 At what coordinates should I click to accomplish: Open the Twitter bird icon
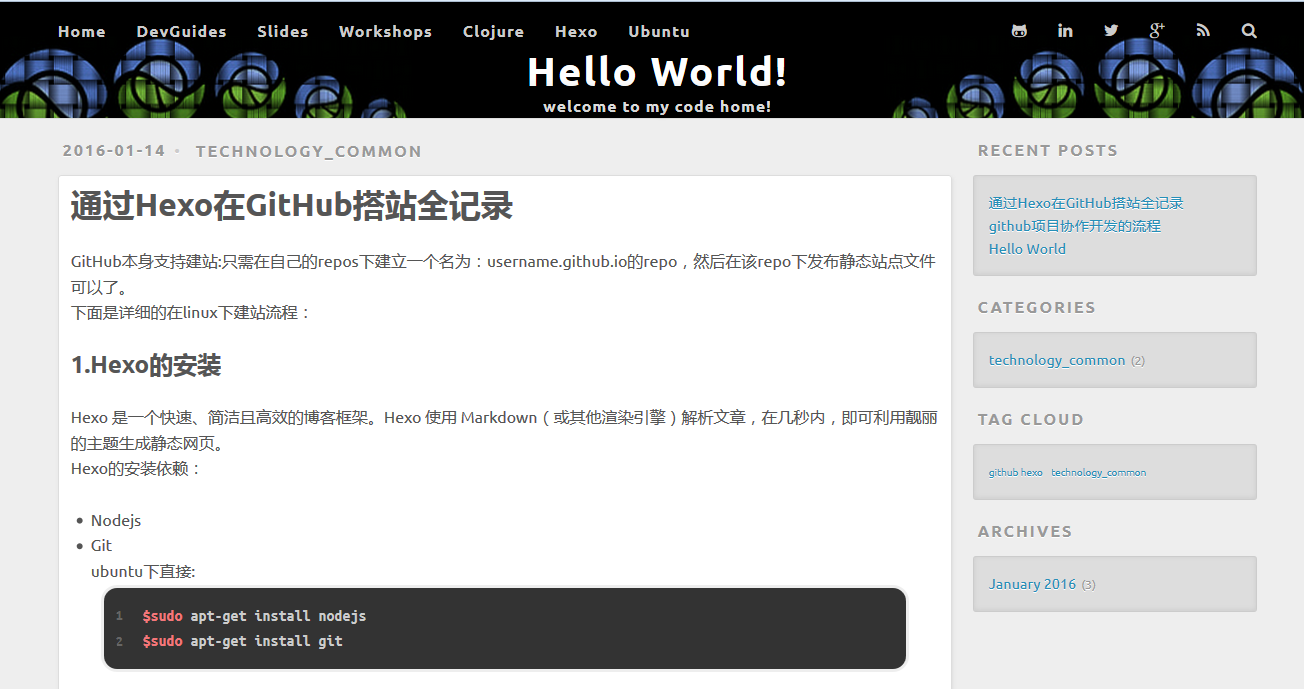point(1111,31)
